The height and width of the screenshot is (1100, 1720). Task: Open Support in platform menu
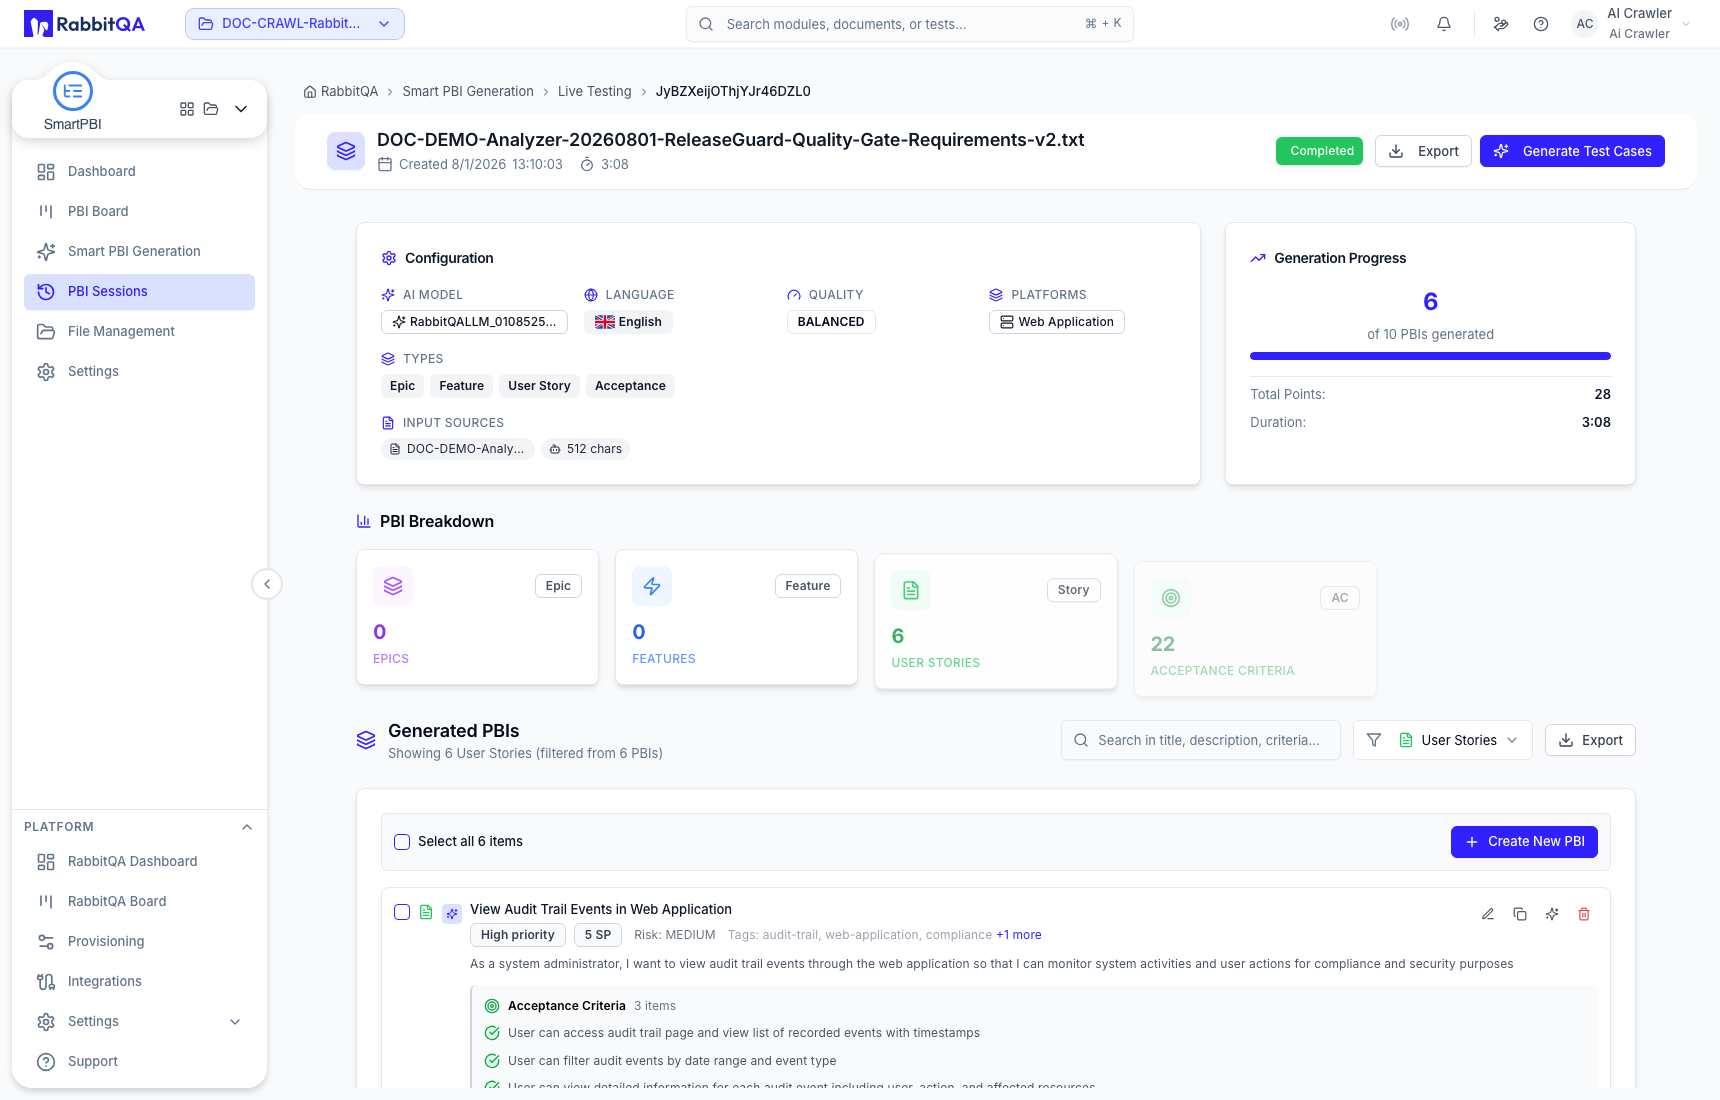140,1062
